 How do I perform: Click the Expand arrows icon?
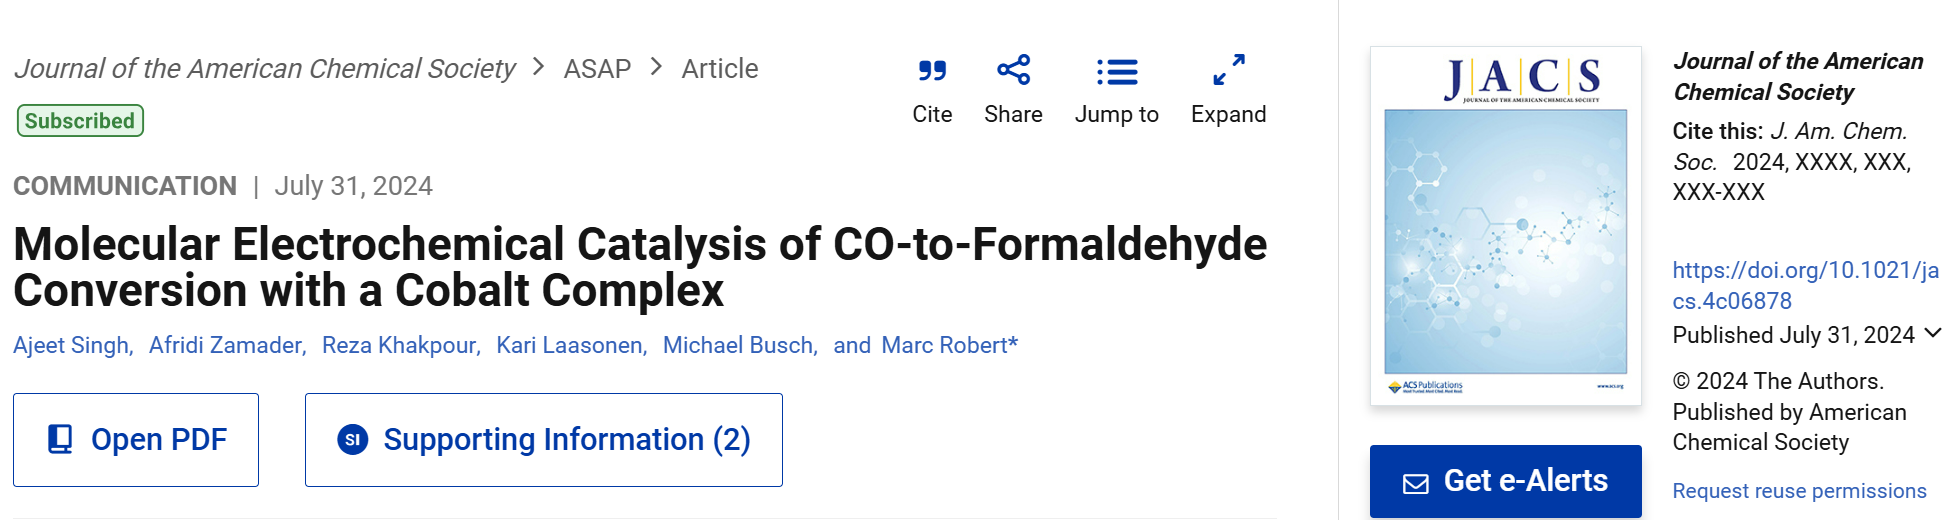1229,70
